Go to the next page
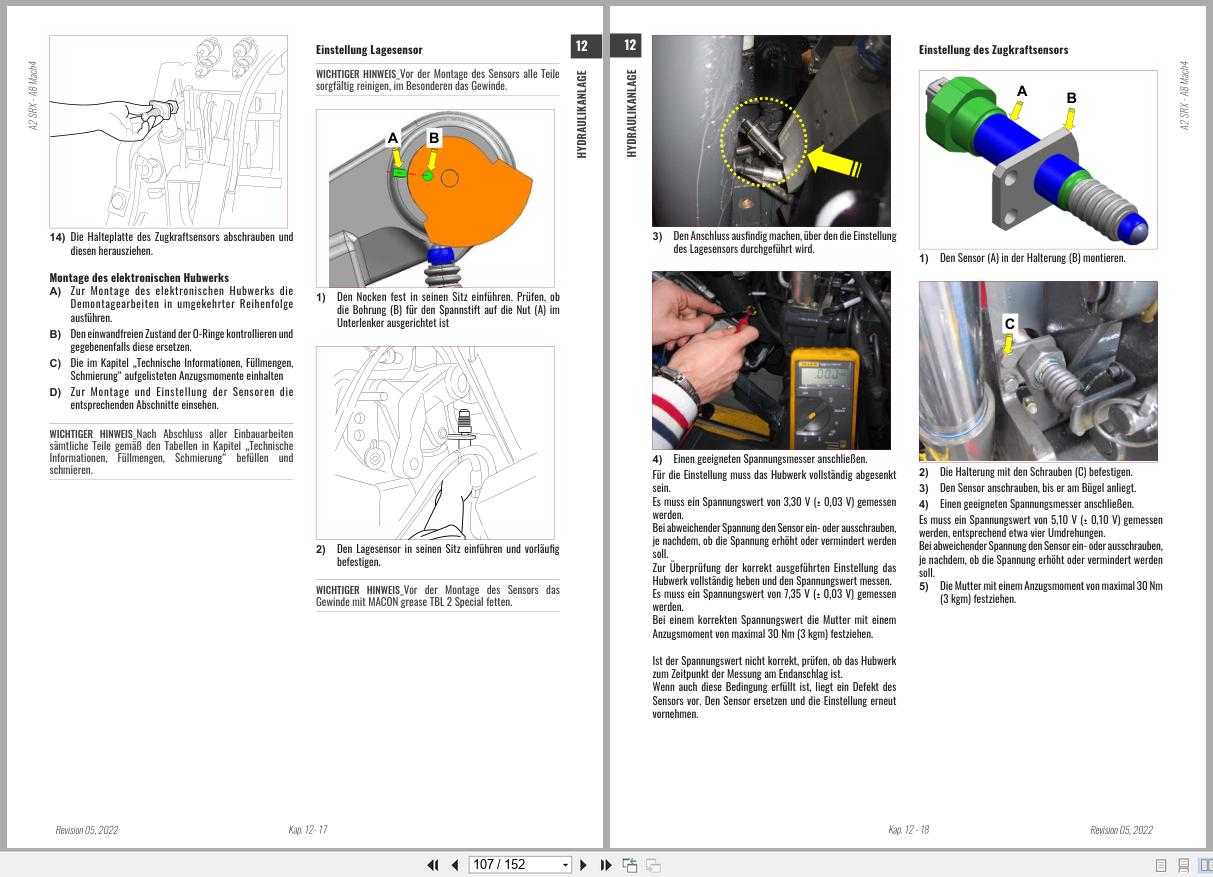 point(584,865)
